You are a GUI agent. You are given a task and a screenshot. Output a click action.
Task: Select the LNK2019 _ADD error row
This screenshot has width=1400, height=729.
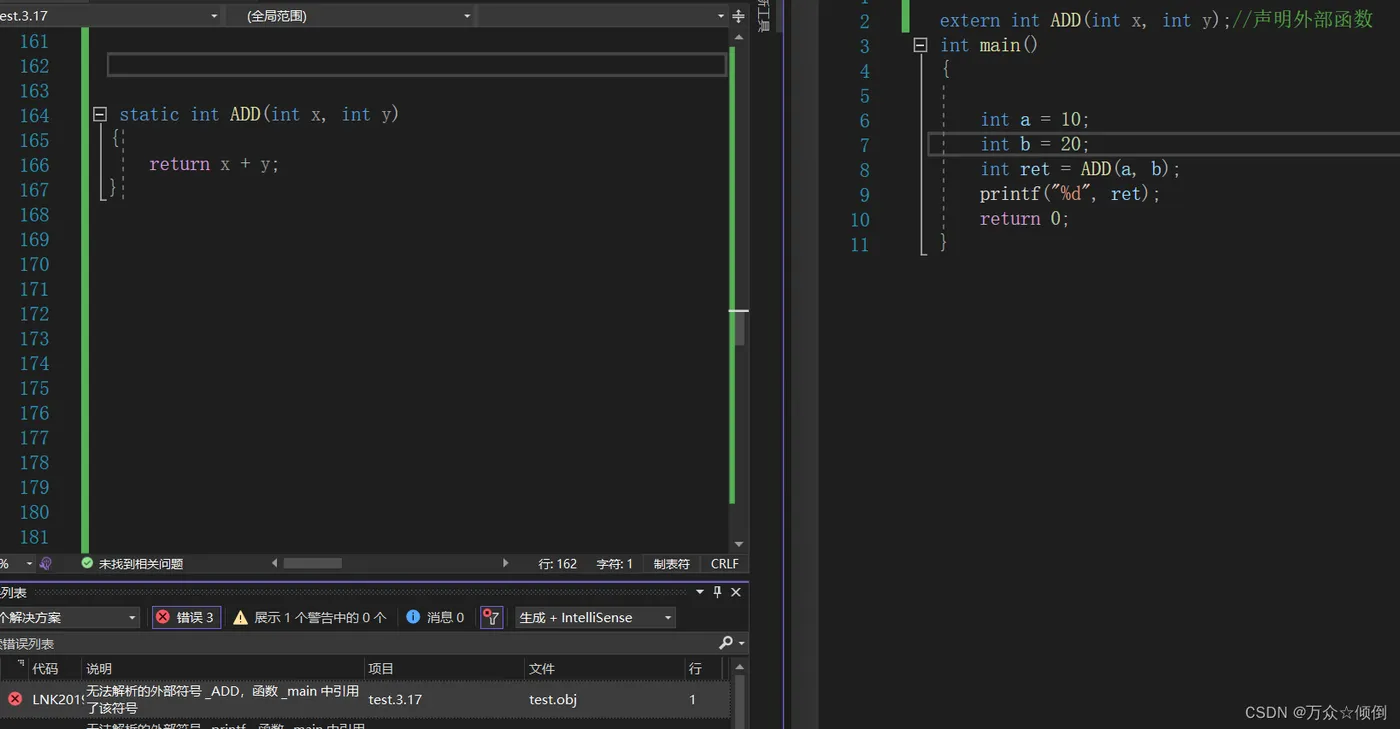[x=365, y=699]
